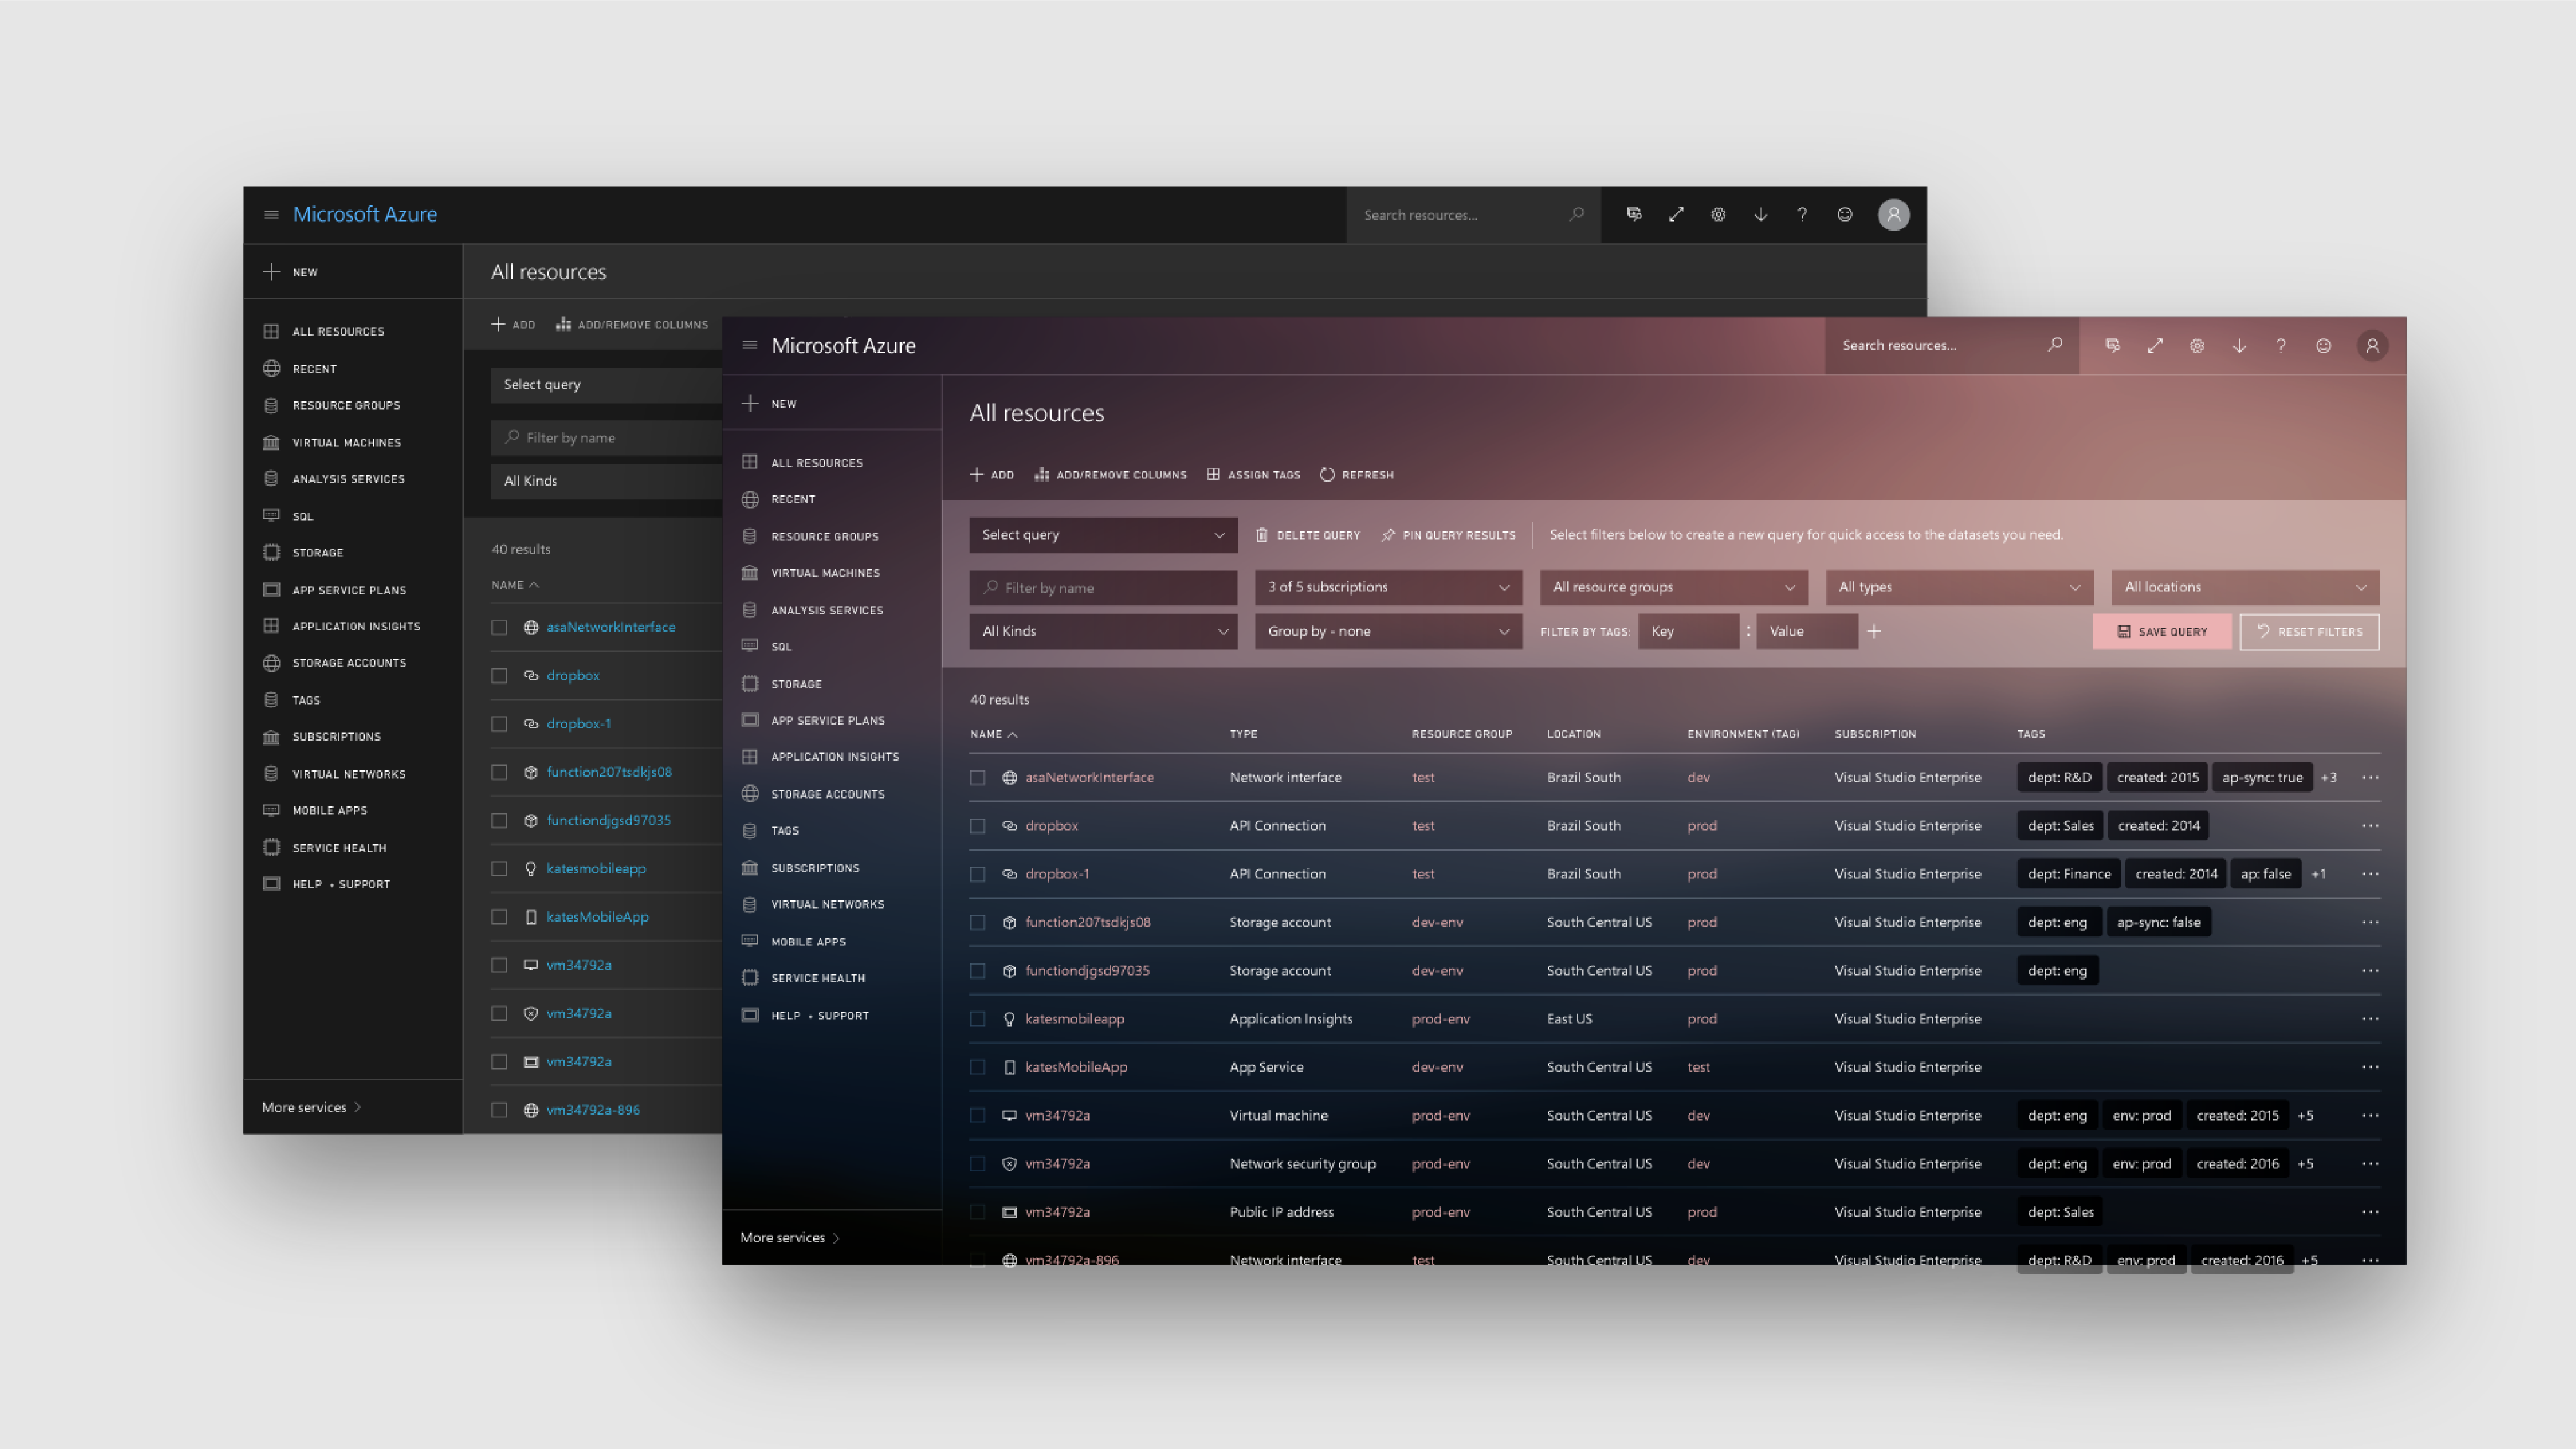The width and height of the screenshot is (2576, 1449).
Task: Open All types dropdown
Action: 1959,587
